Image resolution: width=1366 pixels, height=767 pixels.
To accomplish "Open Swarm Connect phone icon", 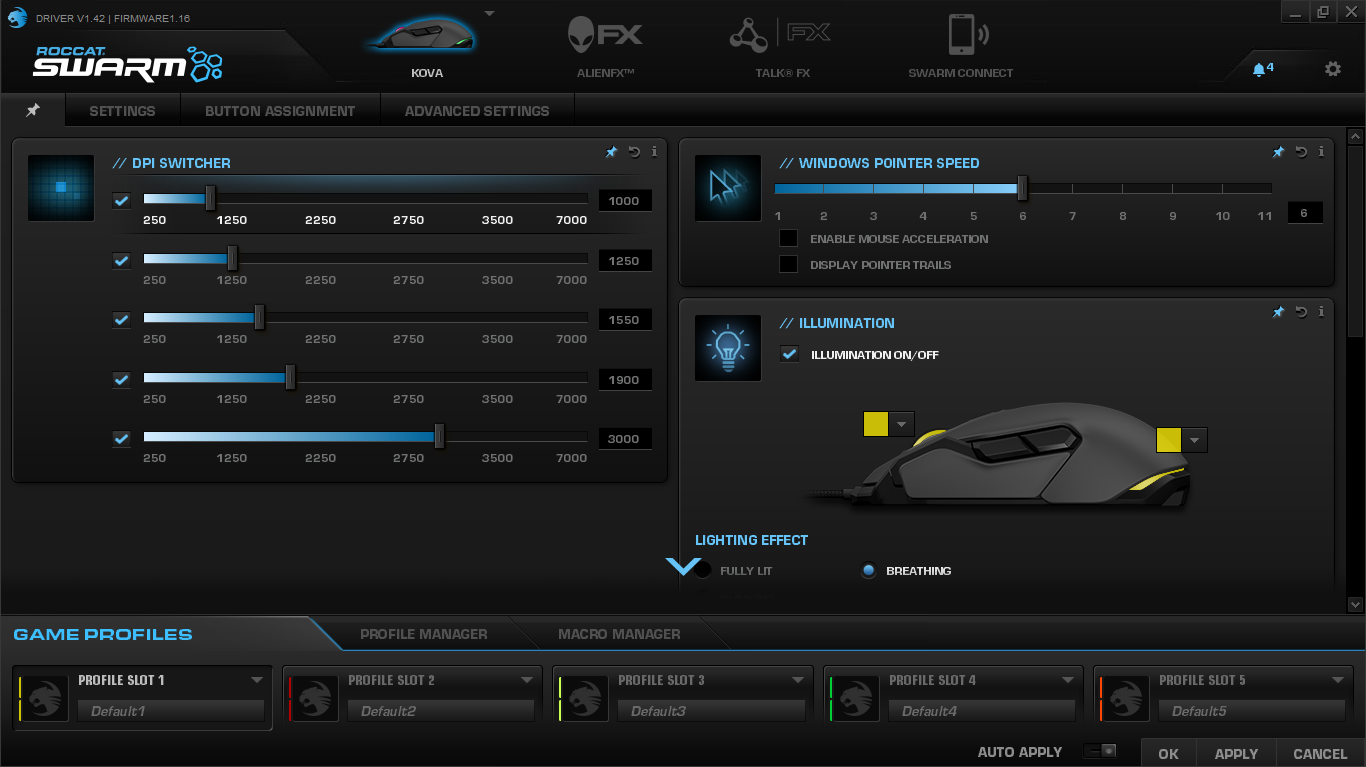I will pyautogui.click(x=968, y=35).
